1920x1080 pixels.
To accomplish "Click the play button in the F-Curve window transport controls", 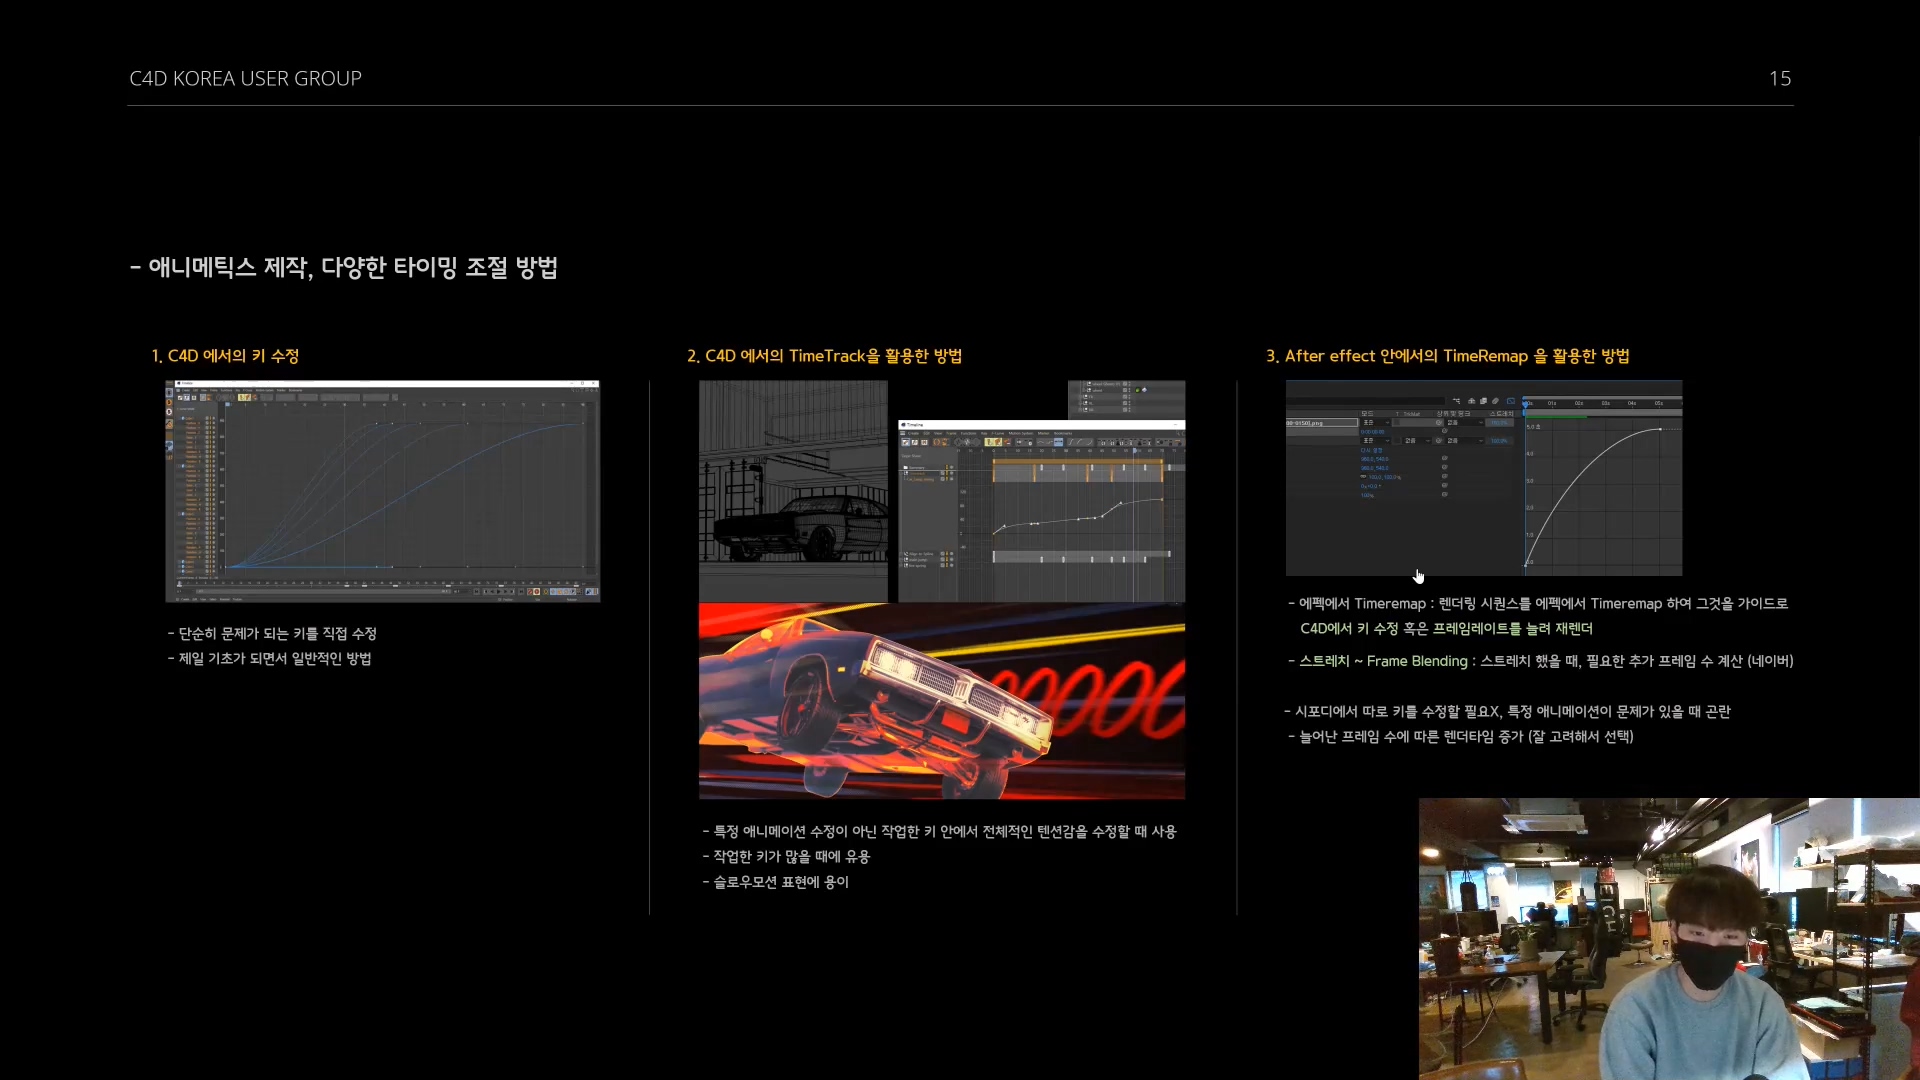I will coord(499,591).
